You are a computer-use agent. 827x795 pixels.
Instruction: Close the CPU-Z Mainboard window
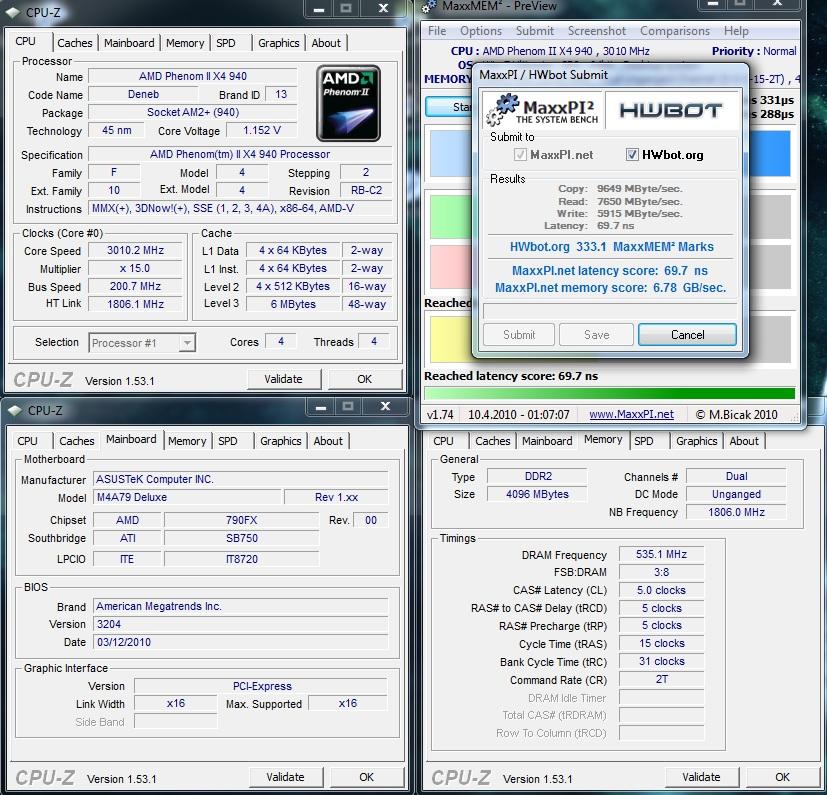[386, 406]
